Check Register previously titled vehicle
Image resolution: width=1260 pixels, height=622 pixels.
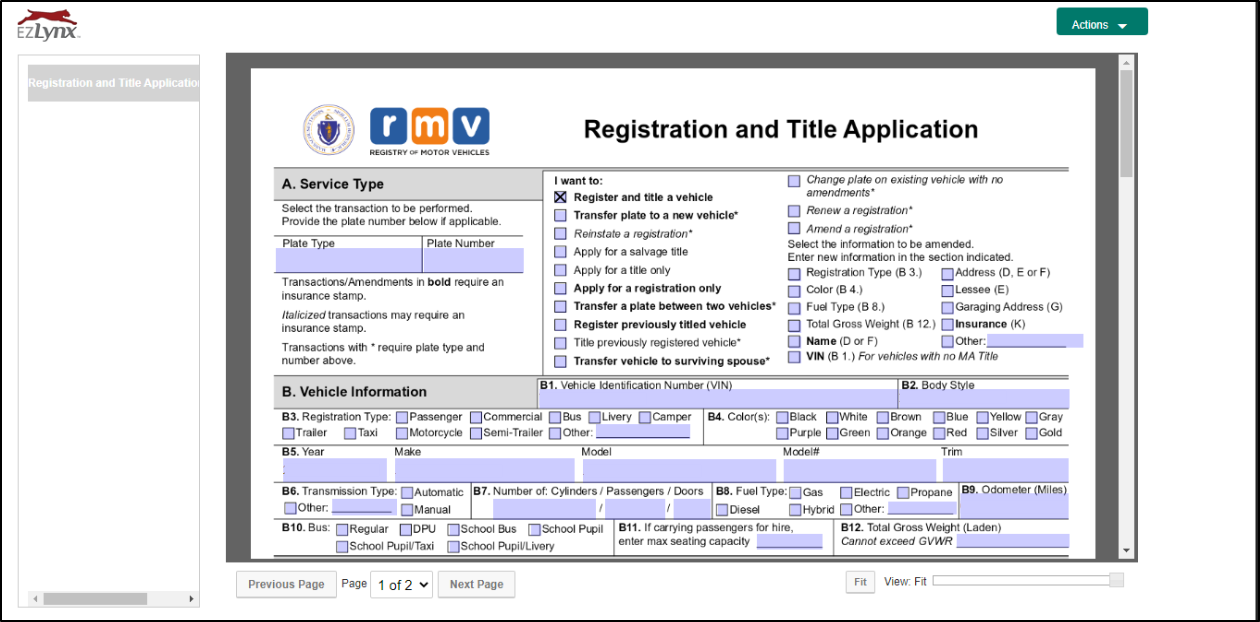point(561,324)
